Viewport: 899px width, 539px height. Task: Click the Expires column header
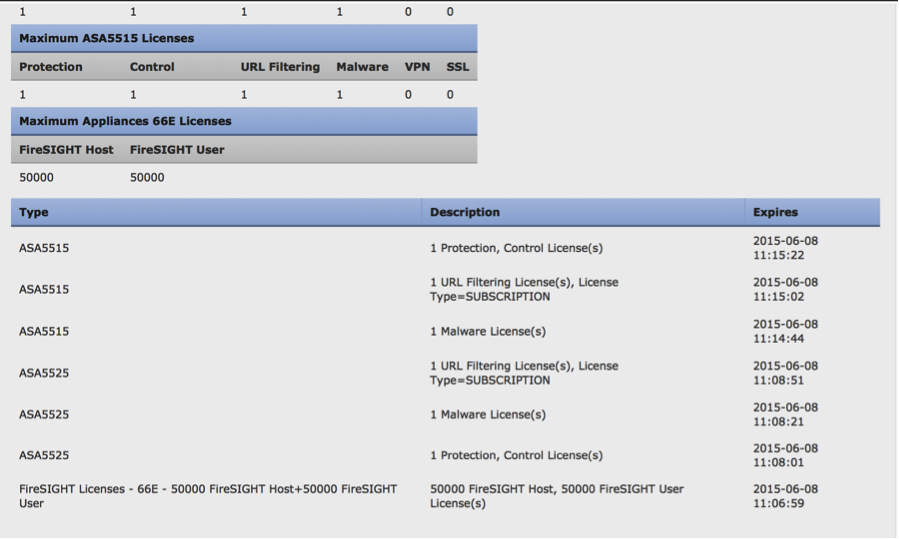click(x=775, y=212)
